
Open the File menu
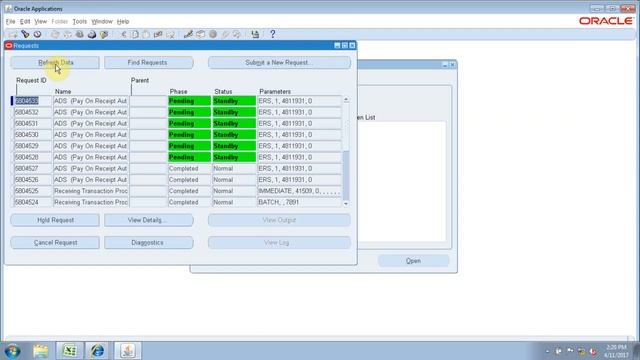[x=10, y=21]
